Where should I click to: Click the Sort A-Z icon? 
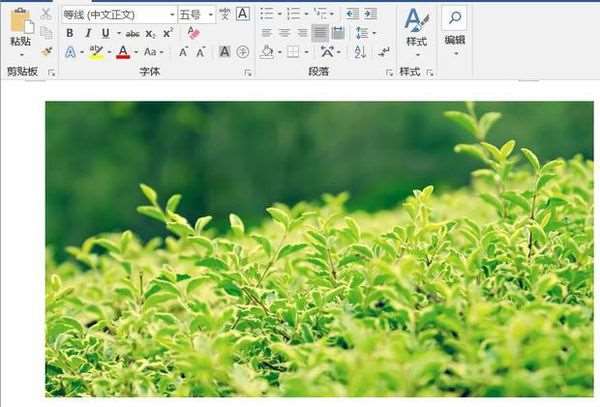(x=360, y=52)
